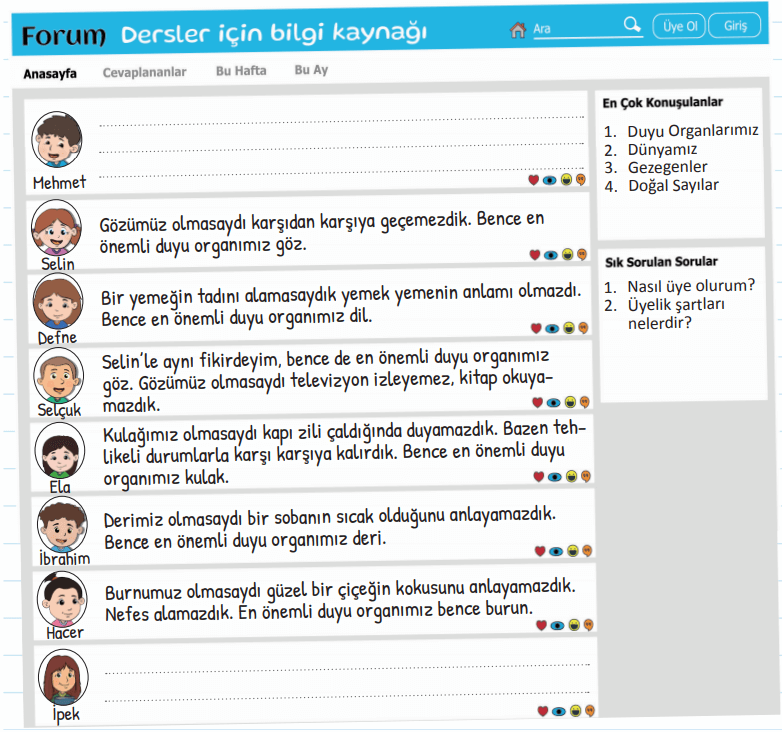Click Mehmet's avatar picture
782x732 pixels.
click(x=57, y=139)
